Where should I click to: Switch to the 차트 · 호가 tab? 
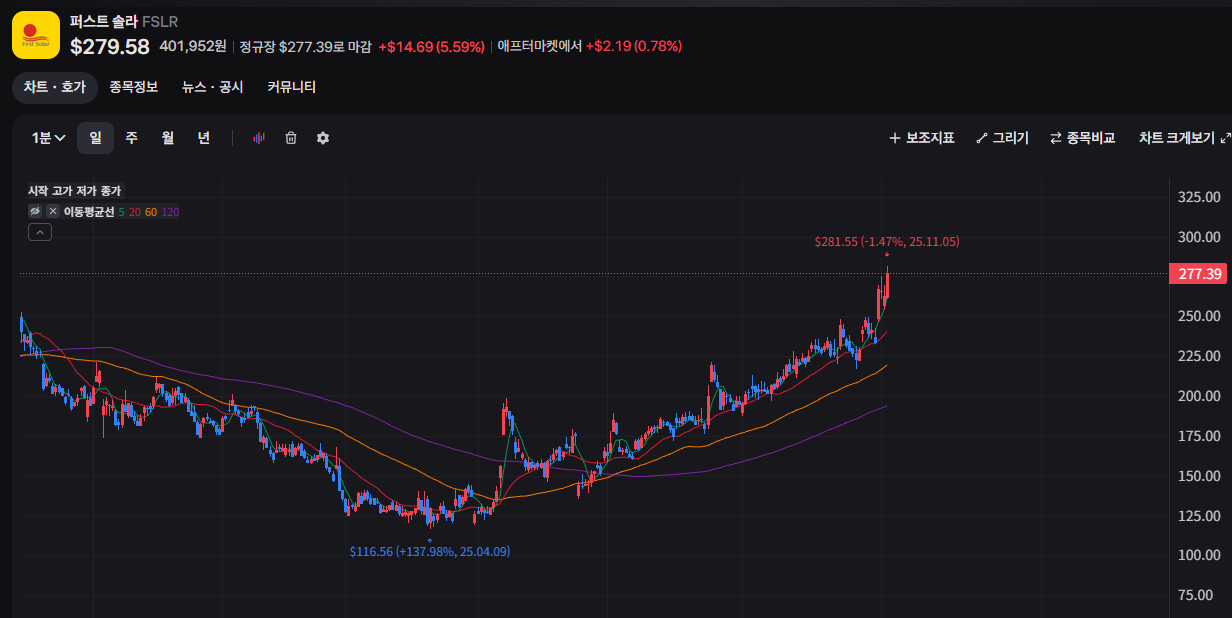point(55,87)
